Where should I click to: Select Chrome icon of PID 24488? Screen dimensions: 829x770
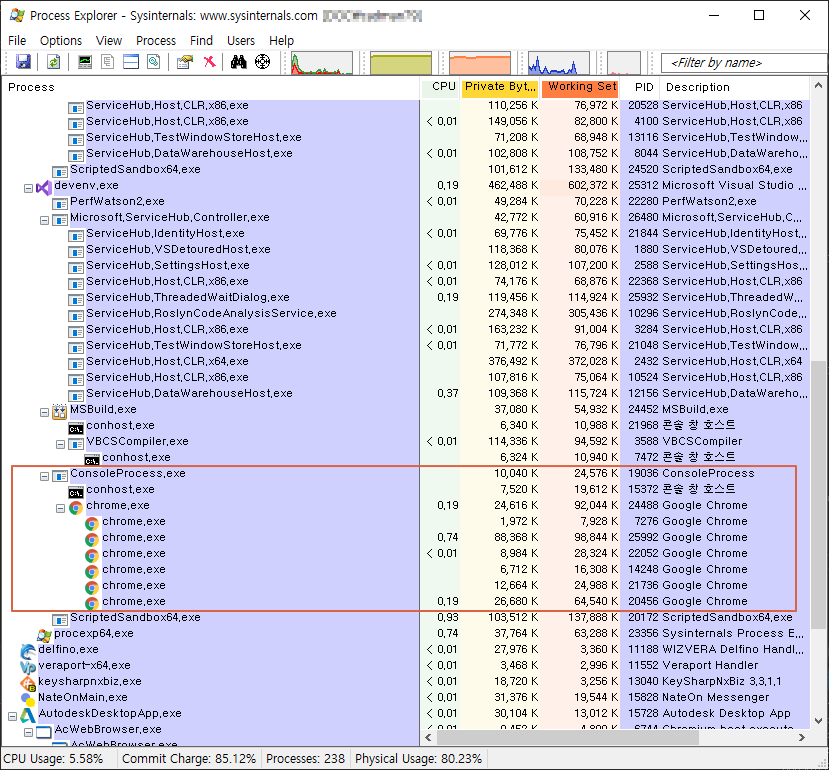point(76,508)
